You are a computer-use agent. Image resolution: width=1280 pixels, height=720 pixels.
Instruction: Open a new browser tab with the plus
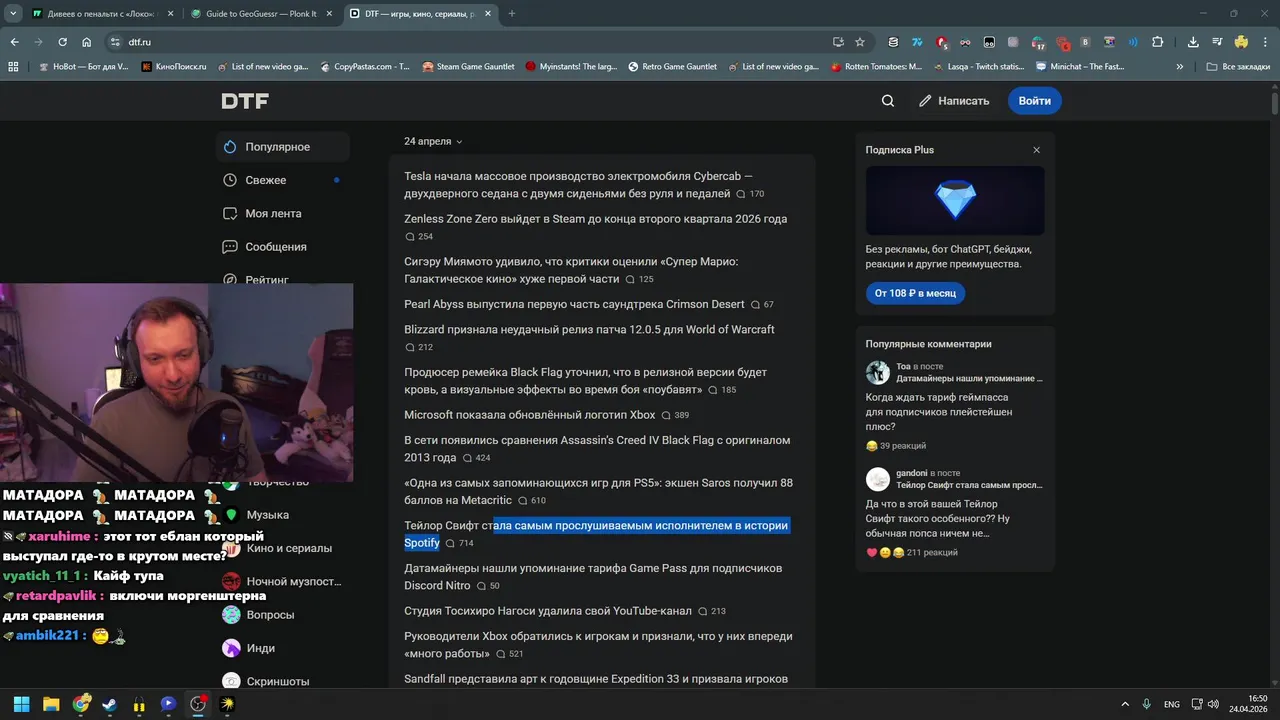pyautogui.click(x=512, y=14)
